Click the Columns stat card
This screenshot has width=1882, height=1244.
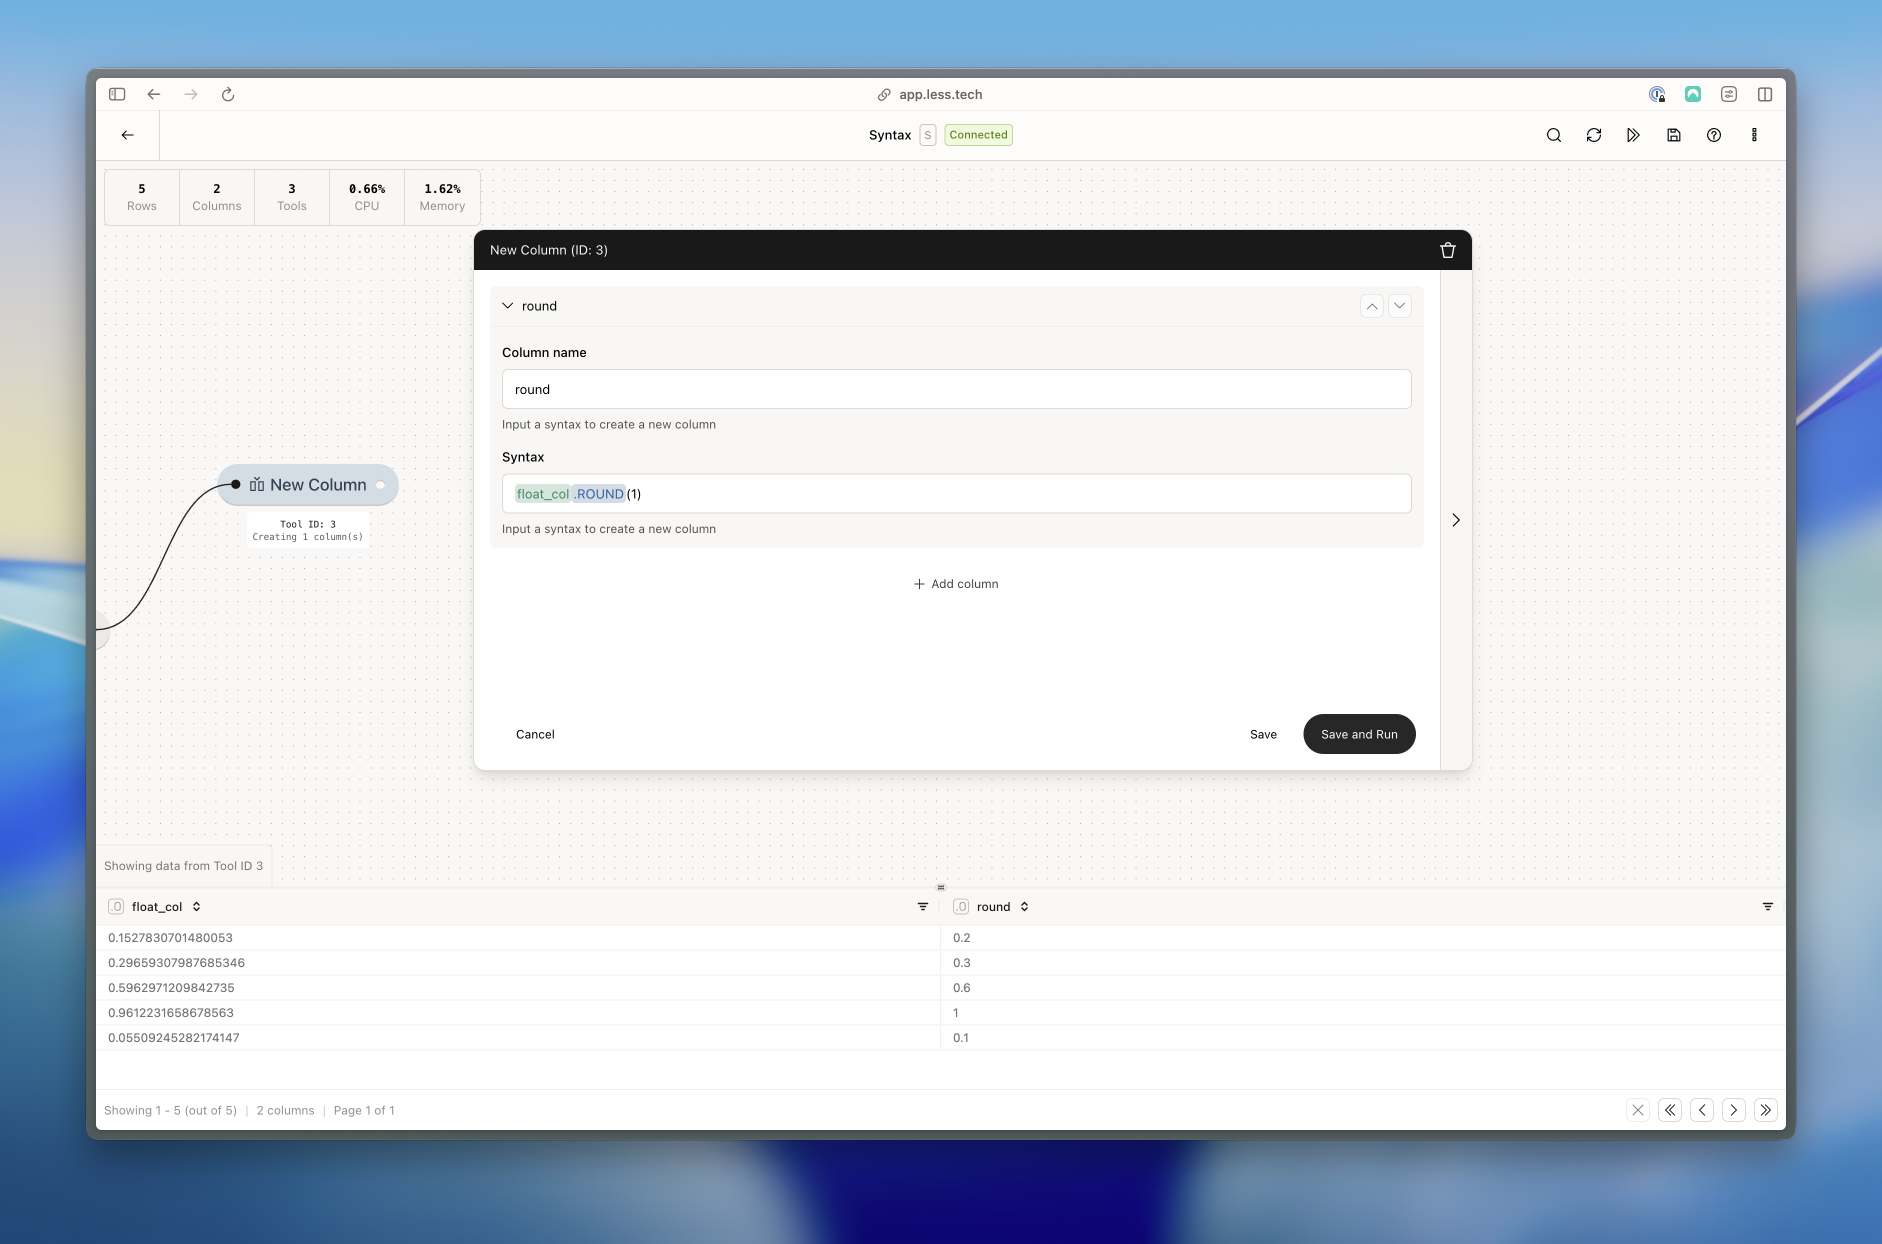[x=217, y=197]
